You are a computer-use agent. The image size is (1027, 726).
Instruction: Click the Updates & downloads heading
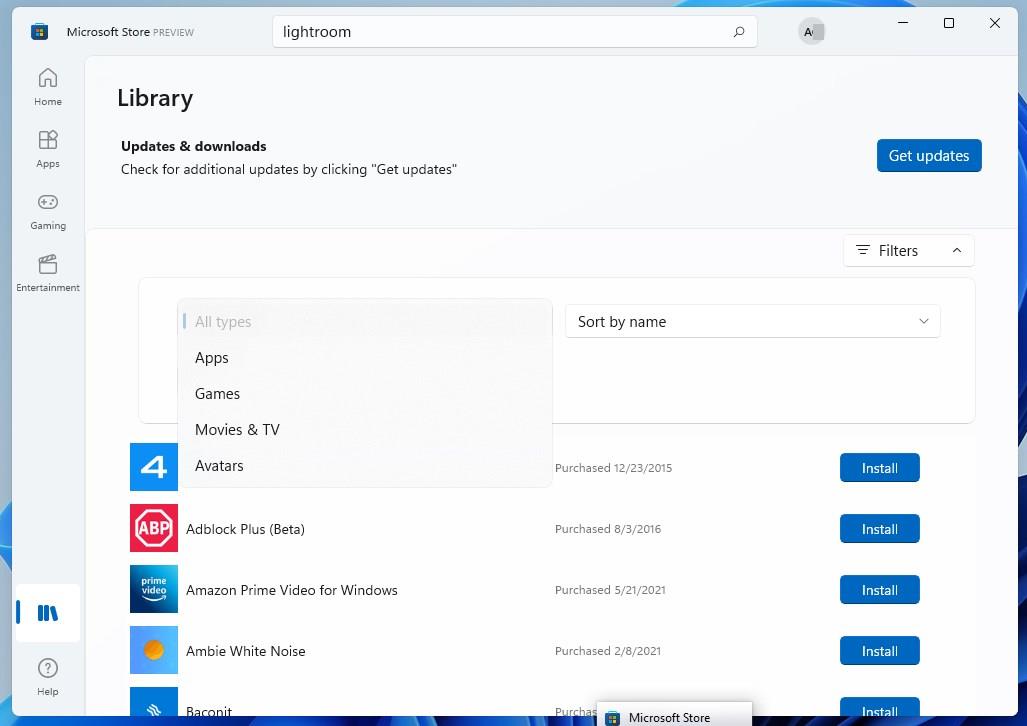[x=194, y=146]
